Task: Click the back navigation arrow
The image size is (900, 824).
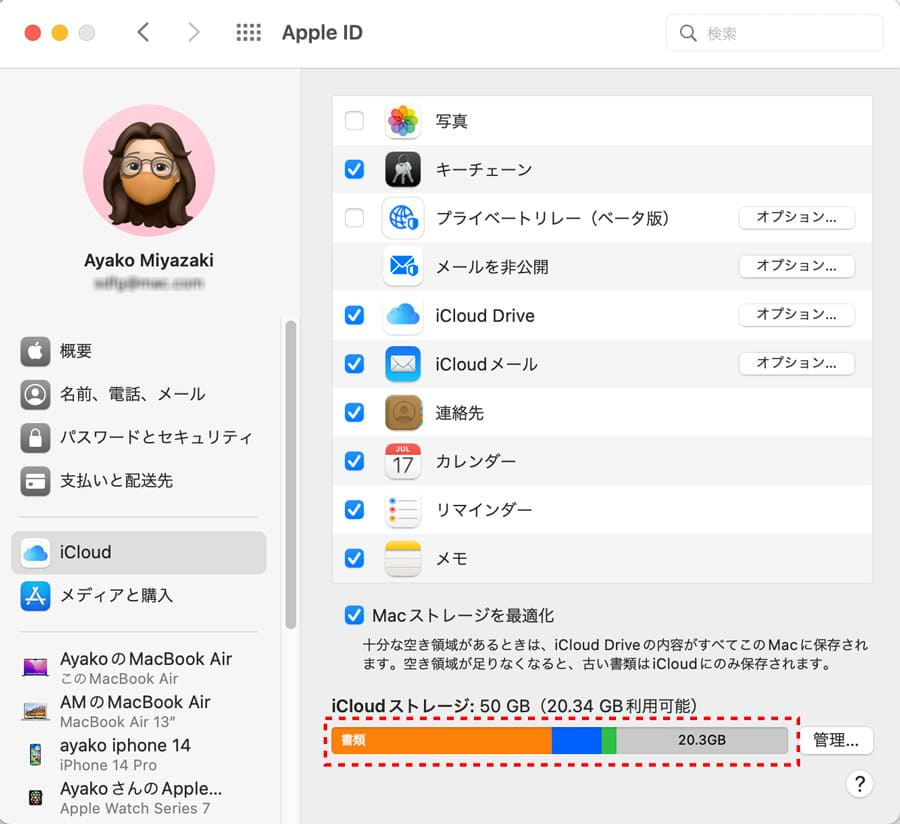Action: (x=143, y=32)
